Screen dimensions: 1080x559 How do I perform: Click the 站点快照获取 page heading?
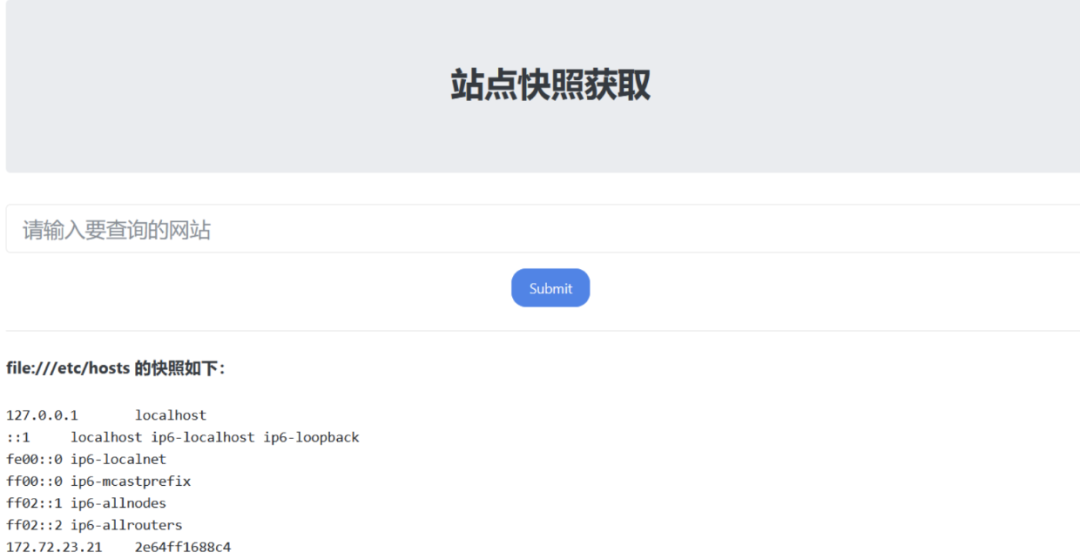pos(550,85)
